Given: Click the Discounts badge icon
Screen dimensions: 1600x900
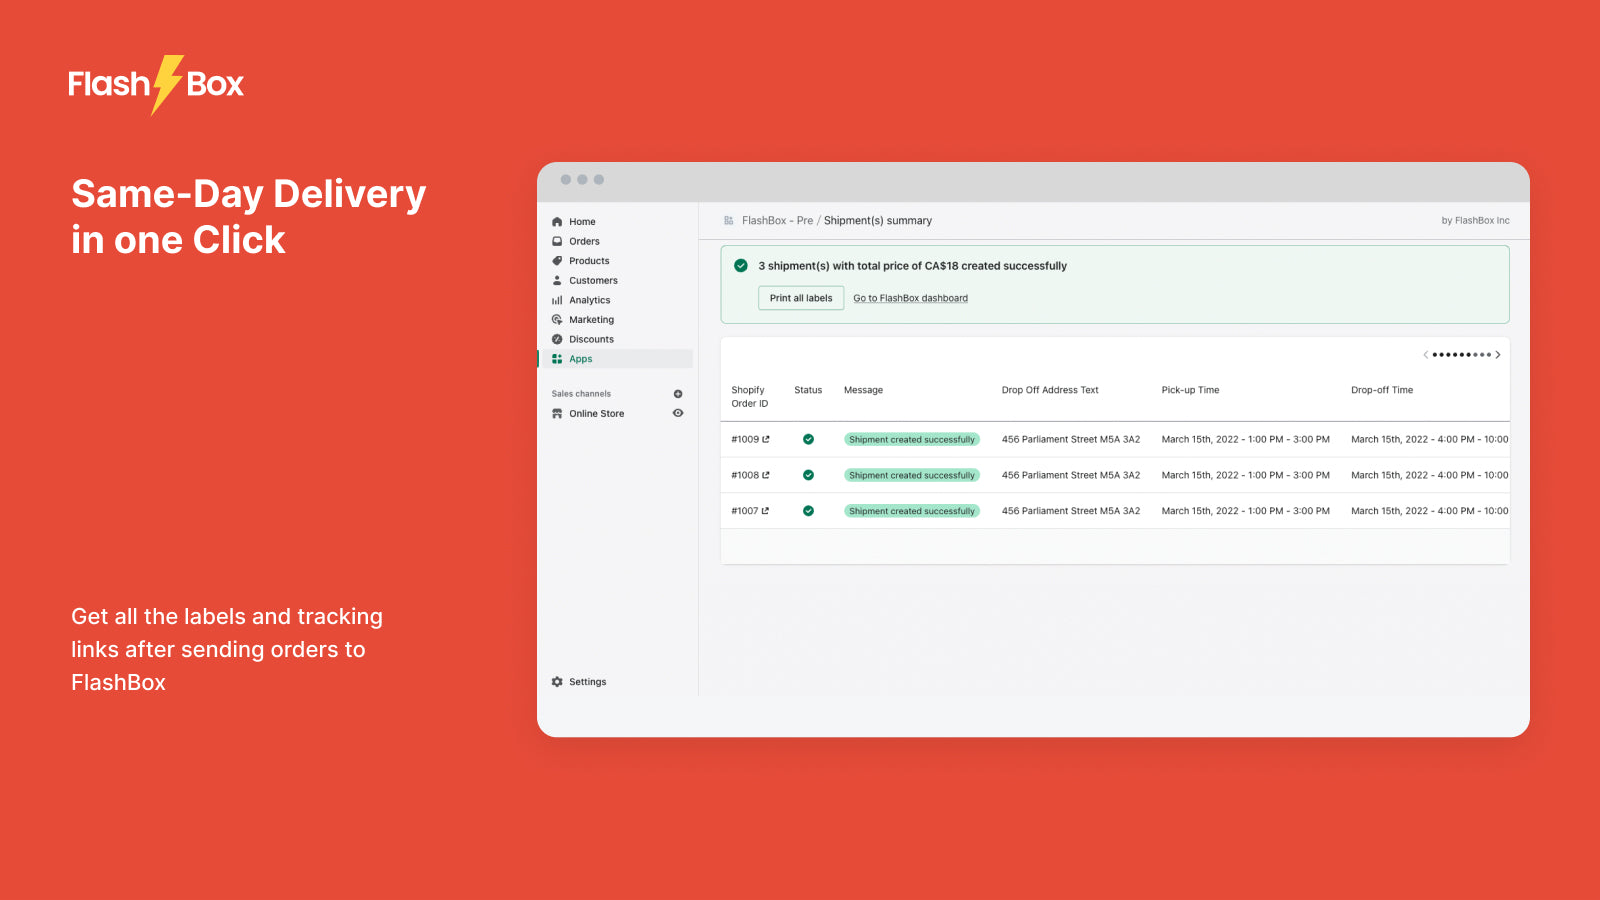Looking at the screenshot, I should click(x=557, y=339).
